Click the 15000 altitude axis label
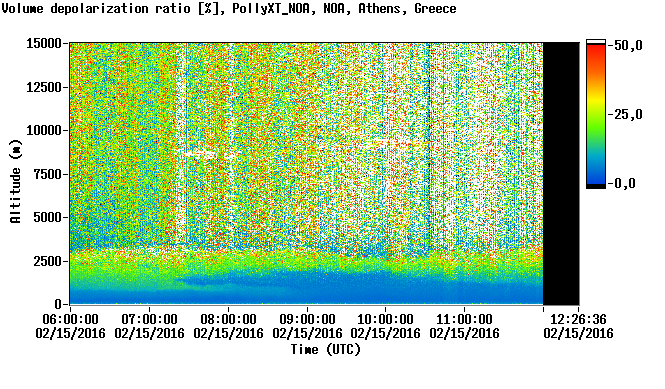Image resolution: width=665 pixels, height=389 pixels. 44,43
